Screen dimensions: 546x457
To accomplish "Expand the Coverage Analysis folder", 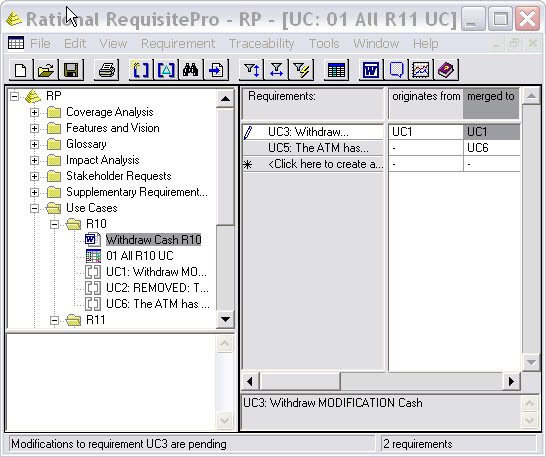I will tap(34, 112).
